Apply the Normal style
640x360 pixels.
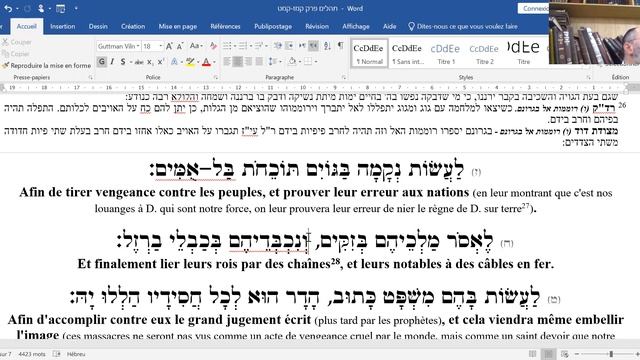(x=369, y=53)
